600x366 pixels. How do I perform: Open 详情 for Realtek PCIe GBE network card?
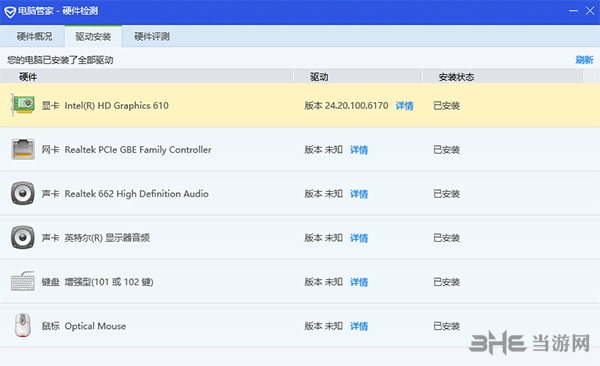359,150
